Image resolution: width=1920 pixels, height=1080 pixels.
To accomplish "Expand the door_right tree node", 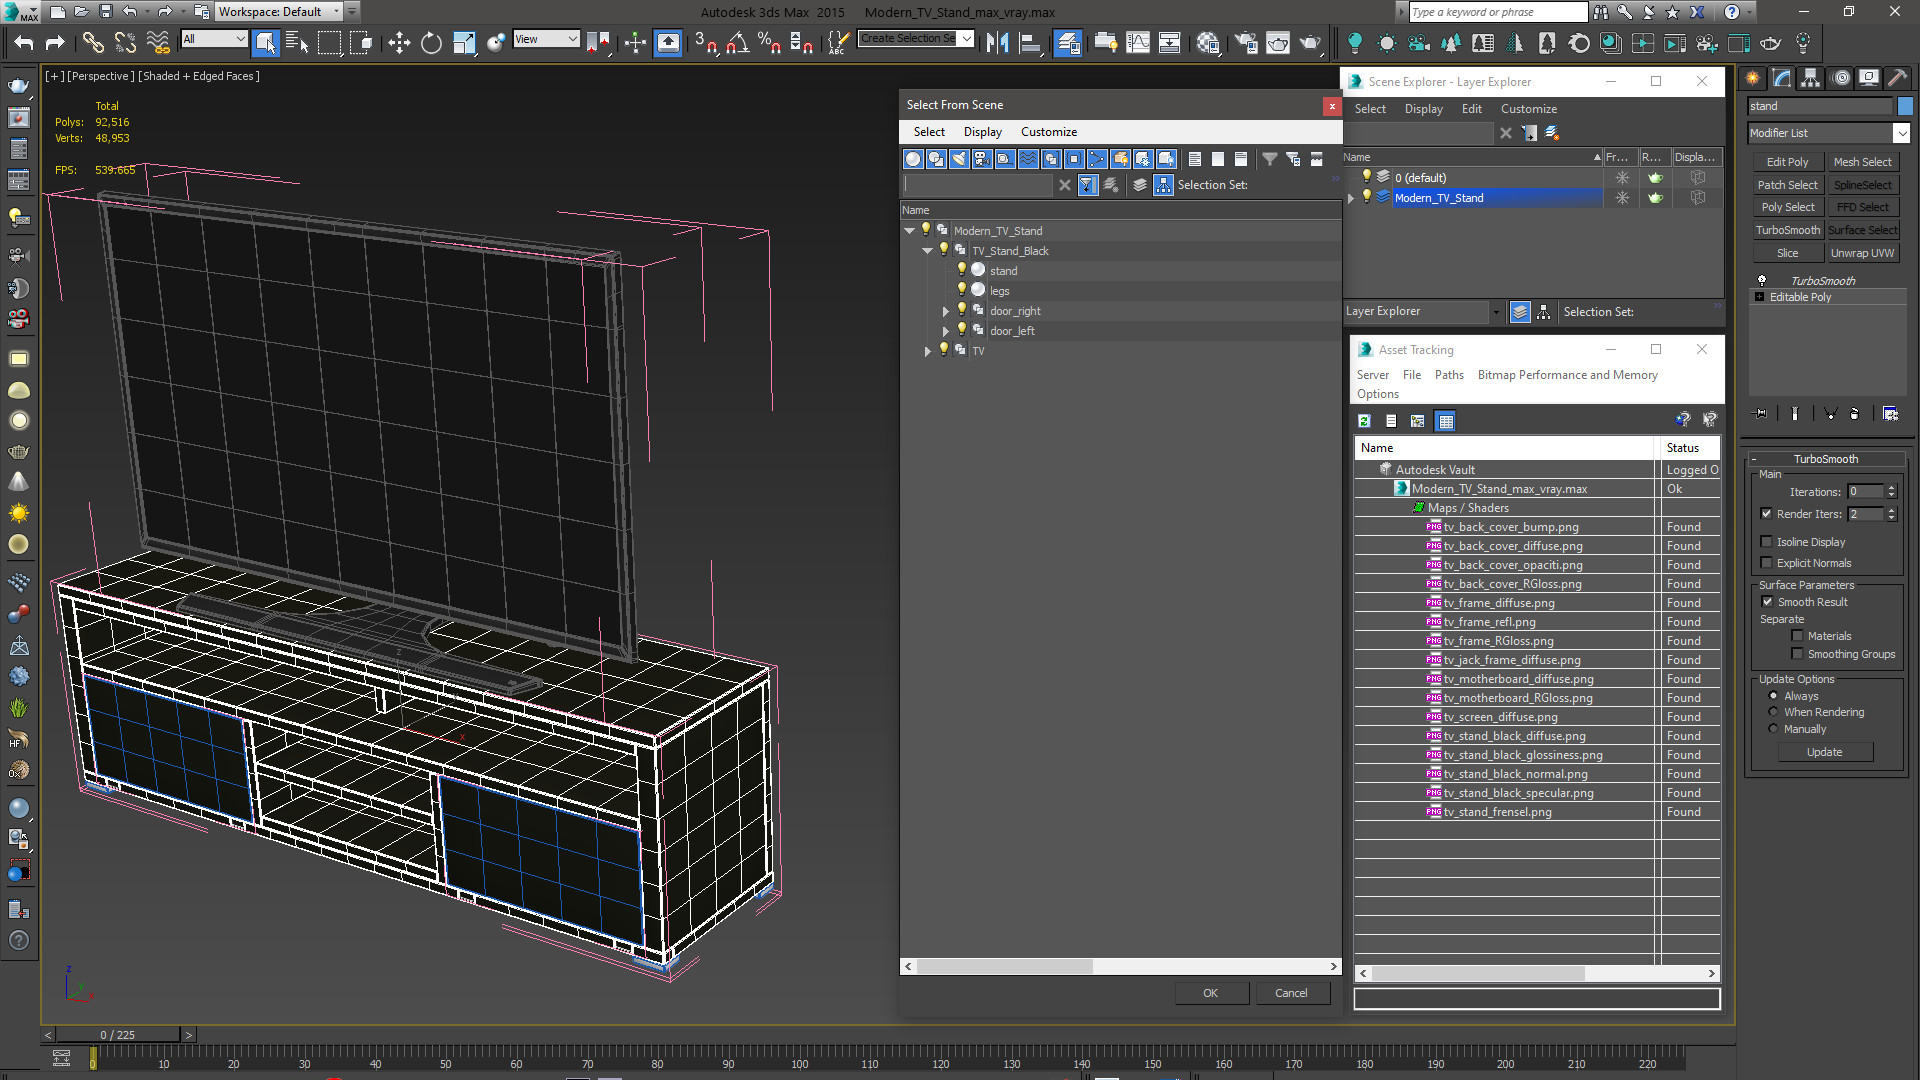I will click(946, 311).
